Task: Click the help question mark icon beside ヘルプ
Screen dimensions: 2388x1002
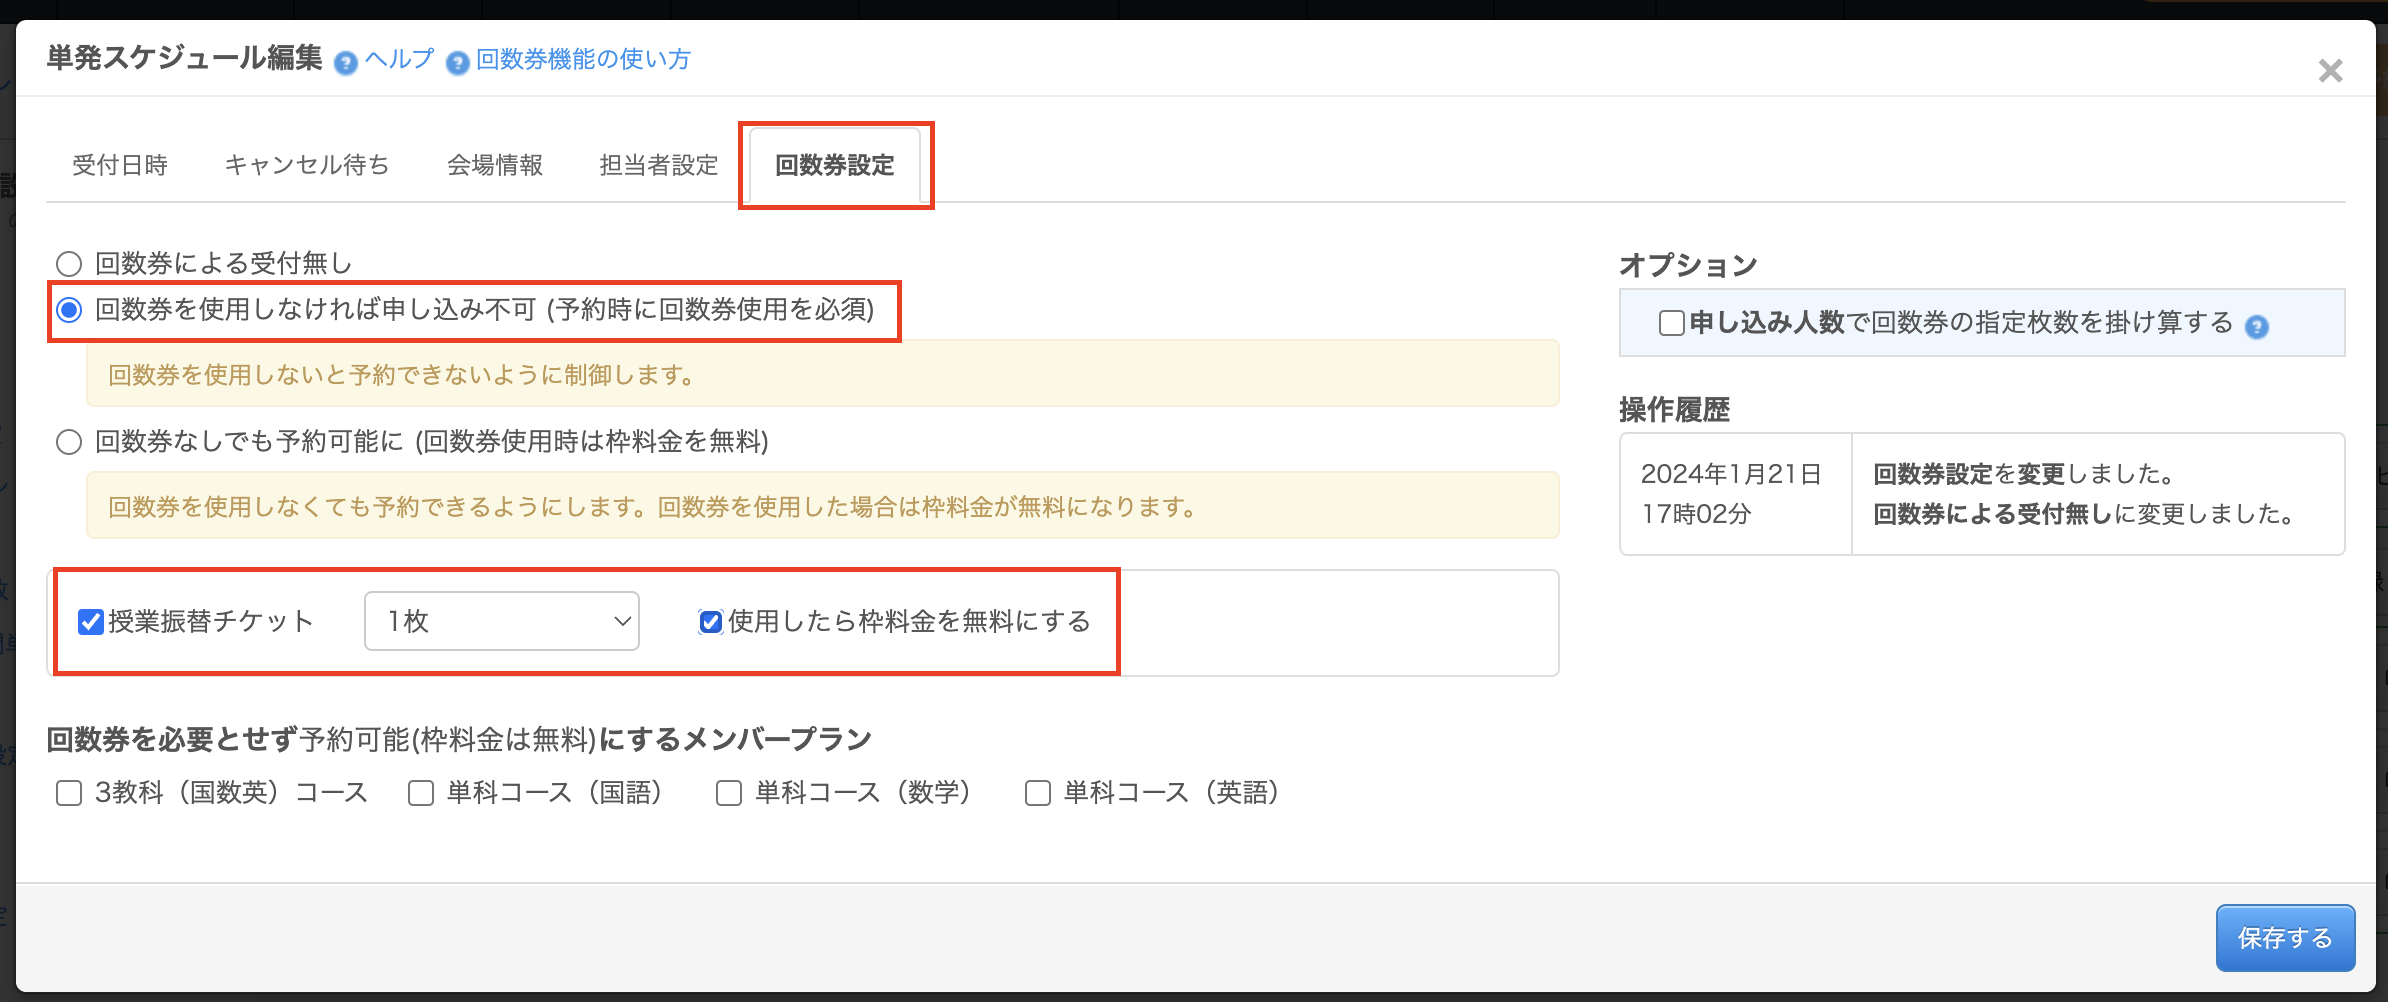Action: [345, 64]
